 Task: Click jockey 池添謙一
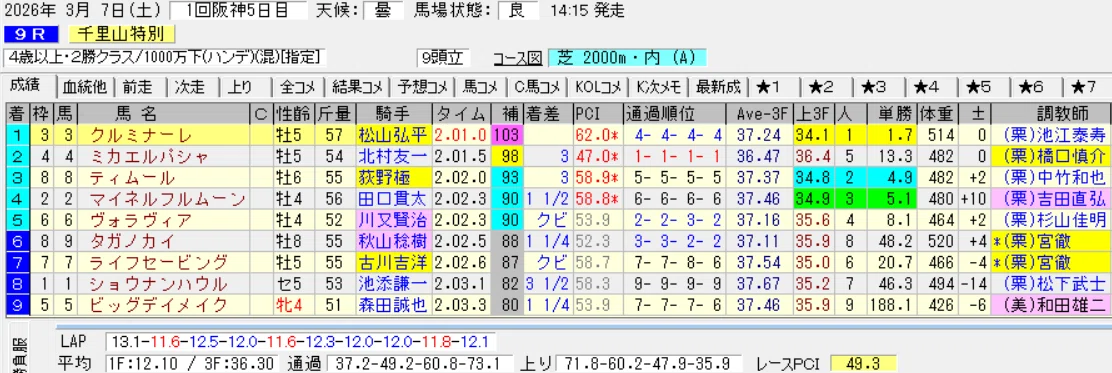(x=394, y=284)
